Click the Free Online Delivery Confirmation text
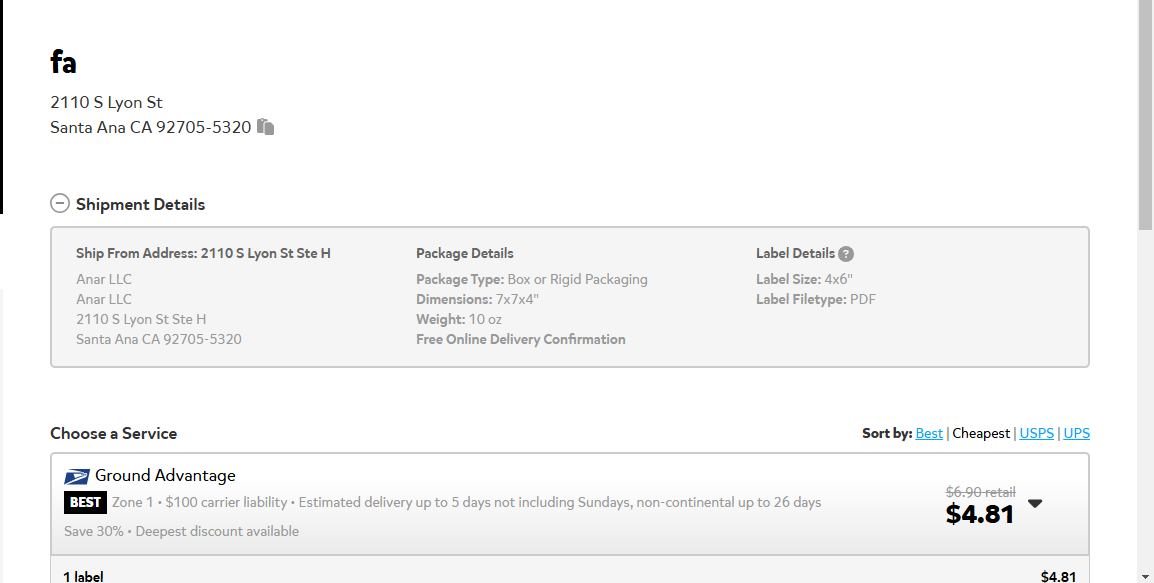Viewport: 1154px width, 583px height. click(x=520, y=339)
